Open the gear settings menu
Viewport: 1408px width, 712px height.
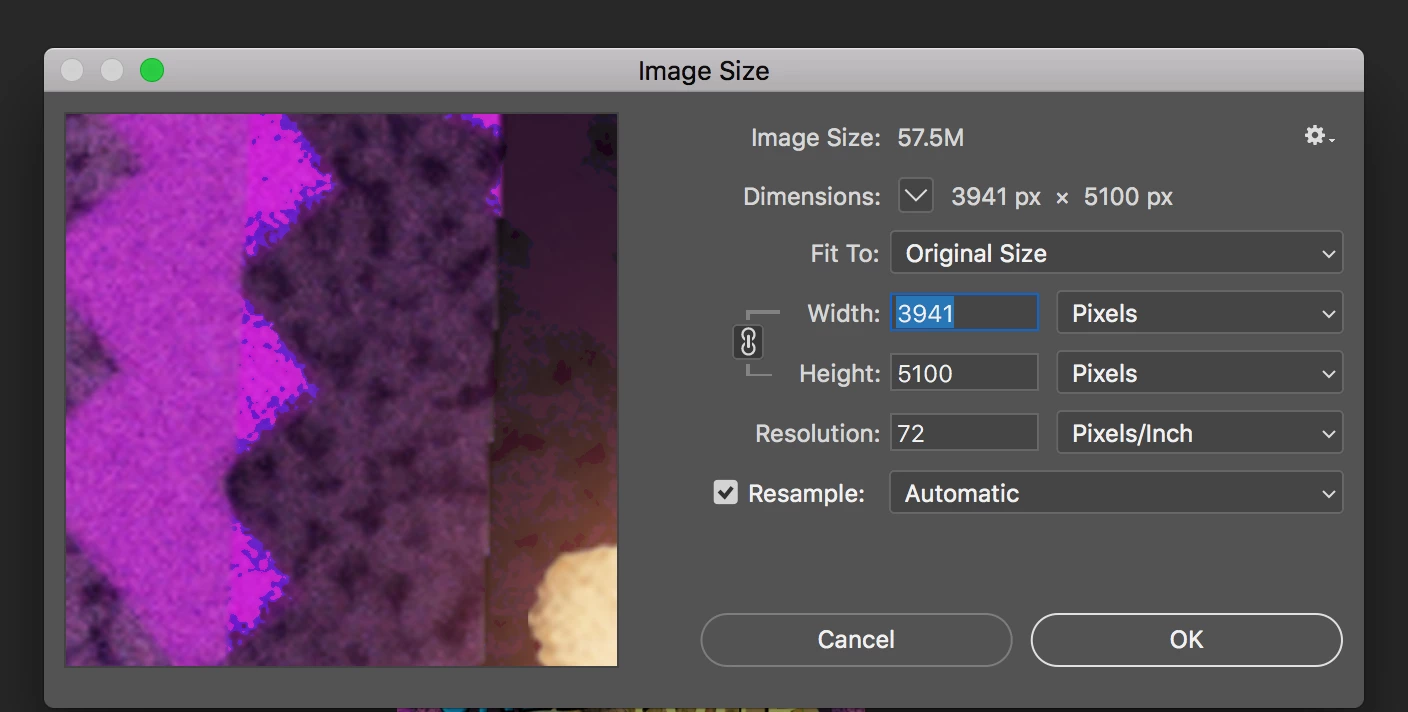1319,137
